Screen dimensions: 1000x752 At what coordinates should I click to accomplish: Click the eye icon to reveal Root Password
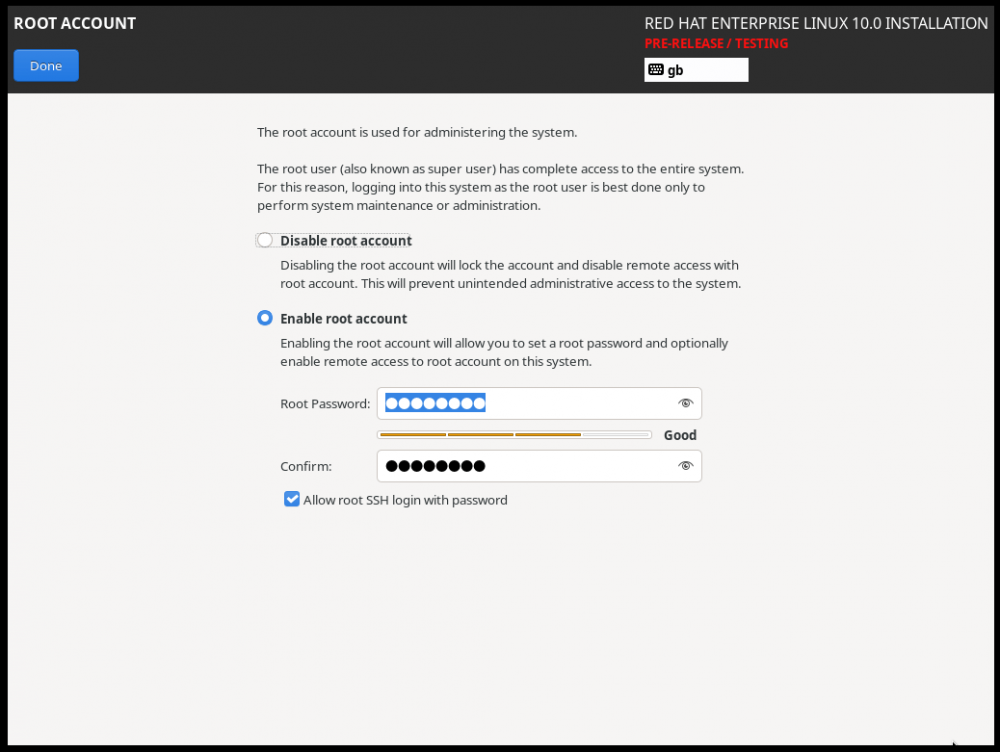pyautogui.click(x=686, y=403)
